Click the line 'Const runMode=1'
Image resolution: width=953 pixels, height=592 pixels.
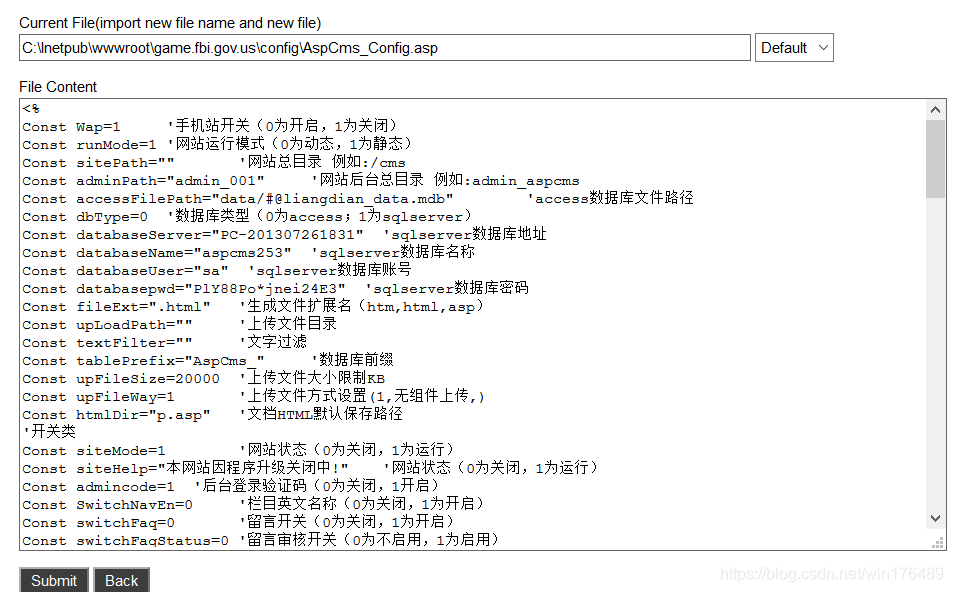tap(217, 145)
